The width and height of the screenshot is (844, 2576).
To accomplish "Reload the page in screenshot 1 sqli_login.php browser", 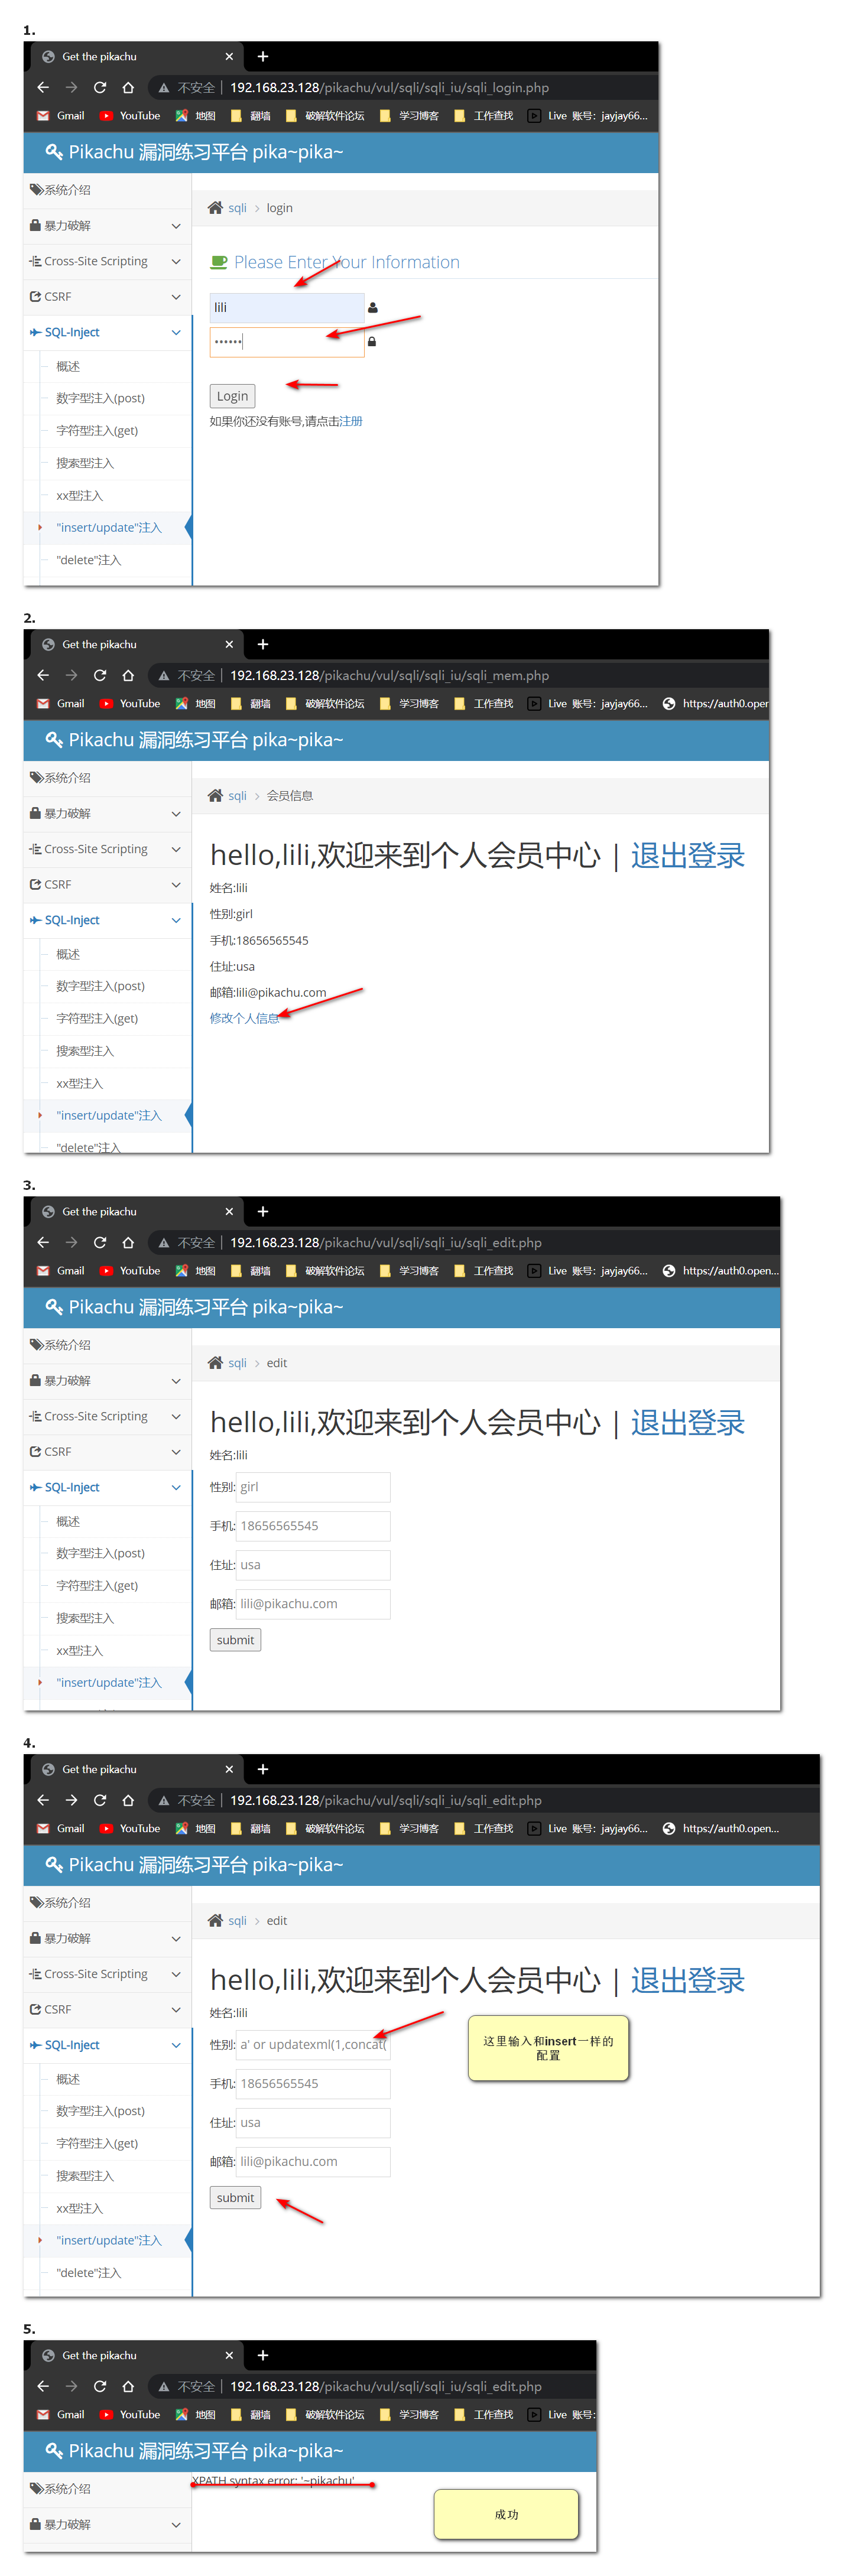I will 100,88.
